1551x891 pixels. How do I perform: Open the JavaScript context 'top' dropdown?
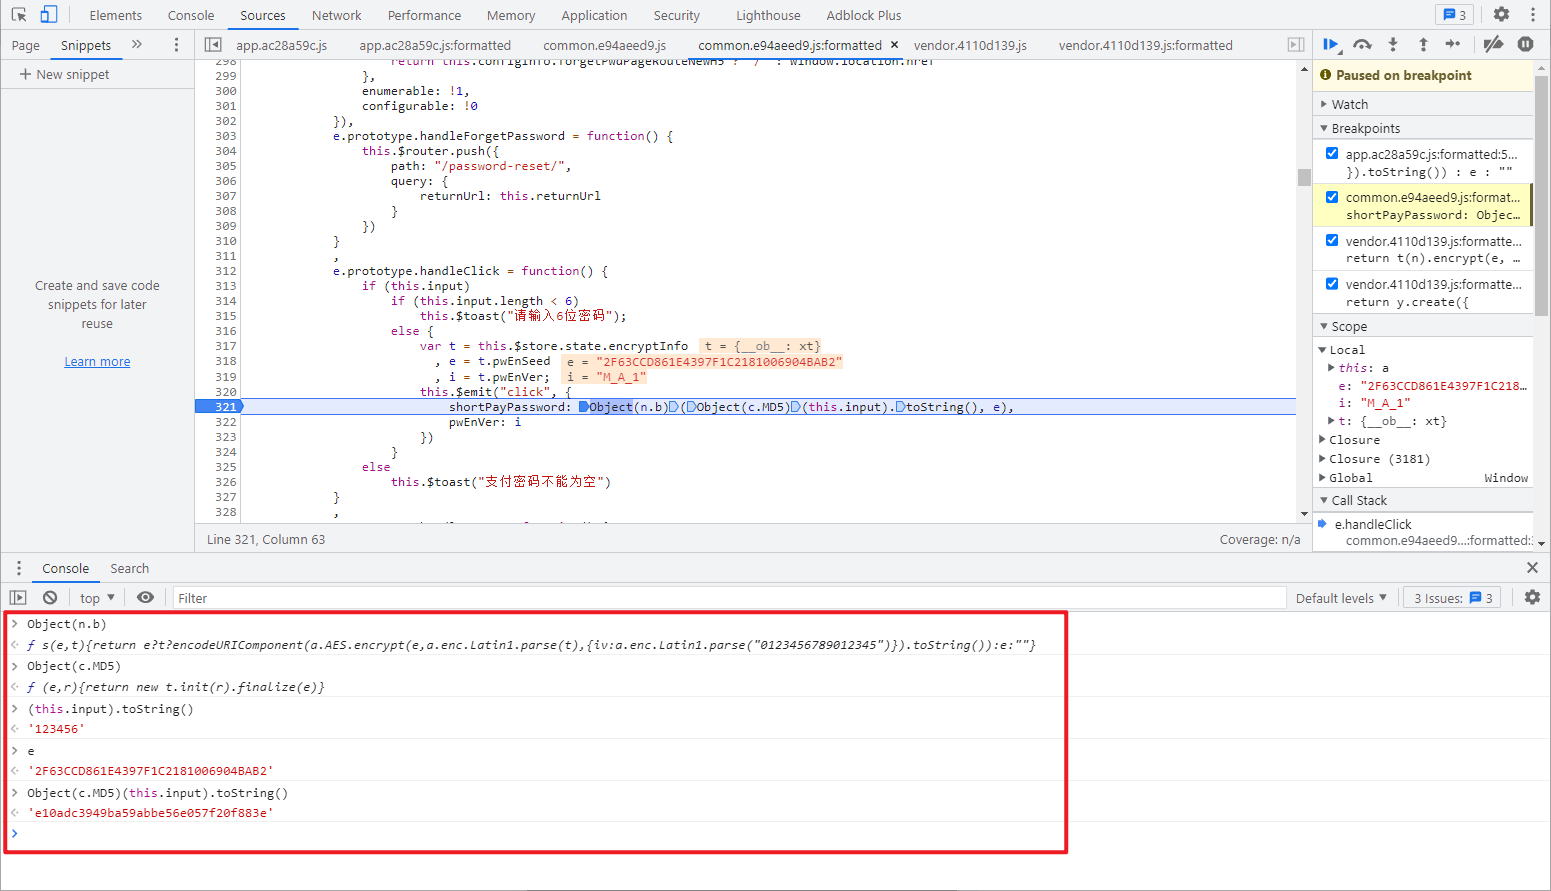tap(97, 598)
